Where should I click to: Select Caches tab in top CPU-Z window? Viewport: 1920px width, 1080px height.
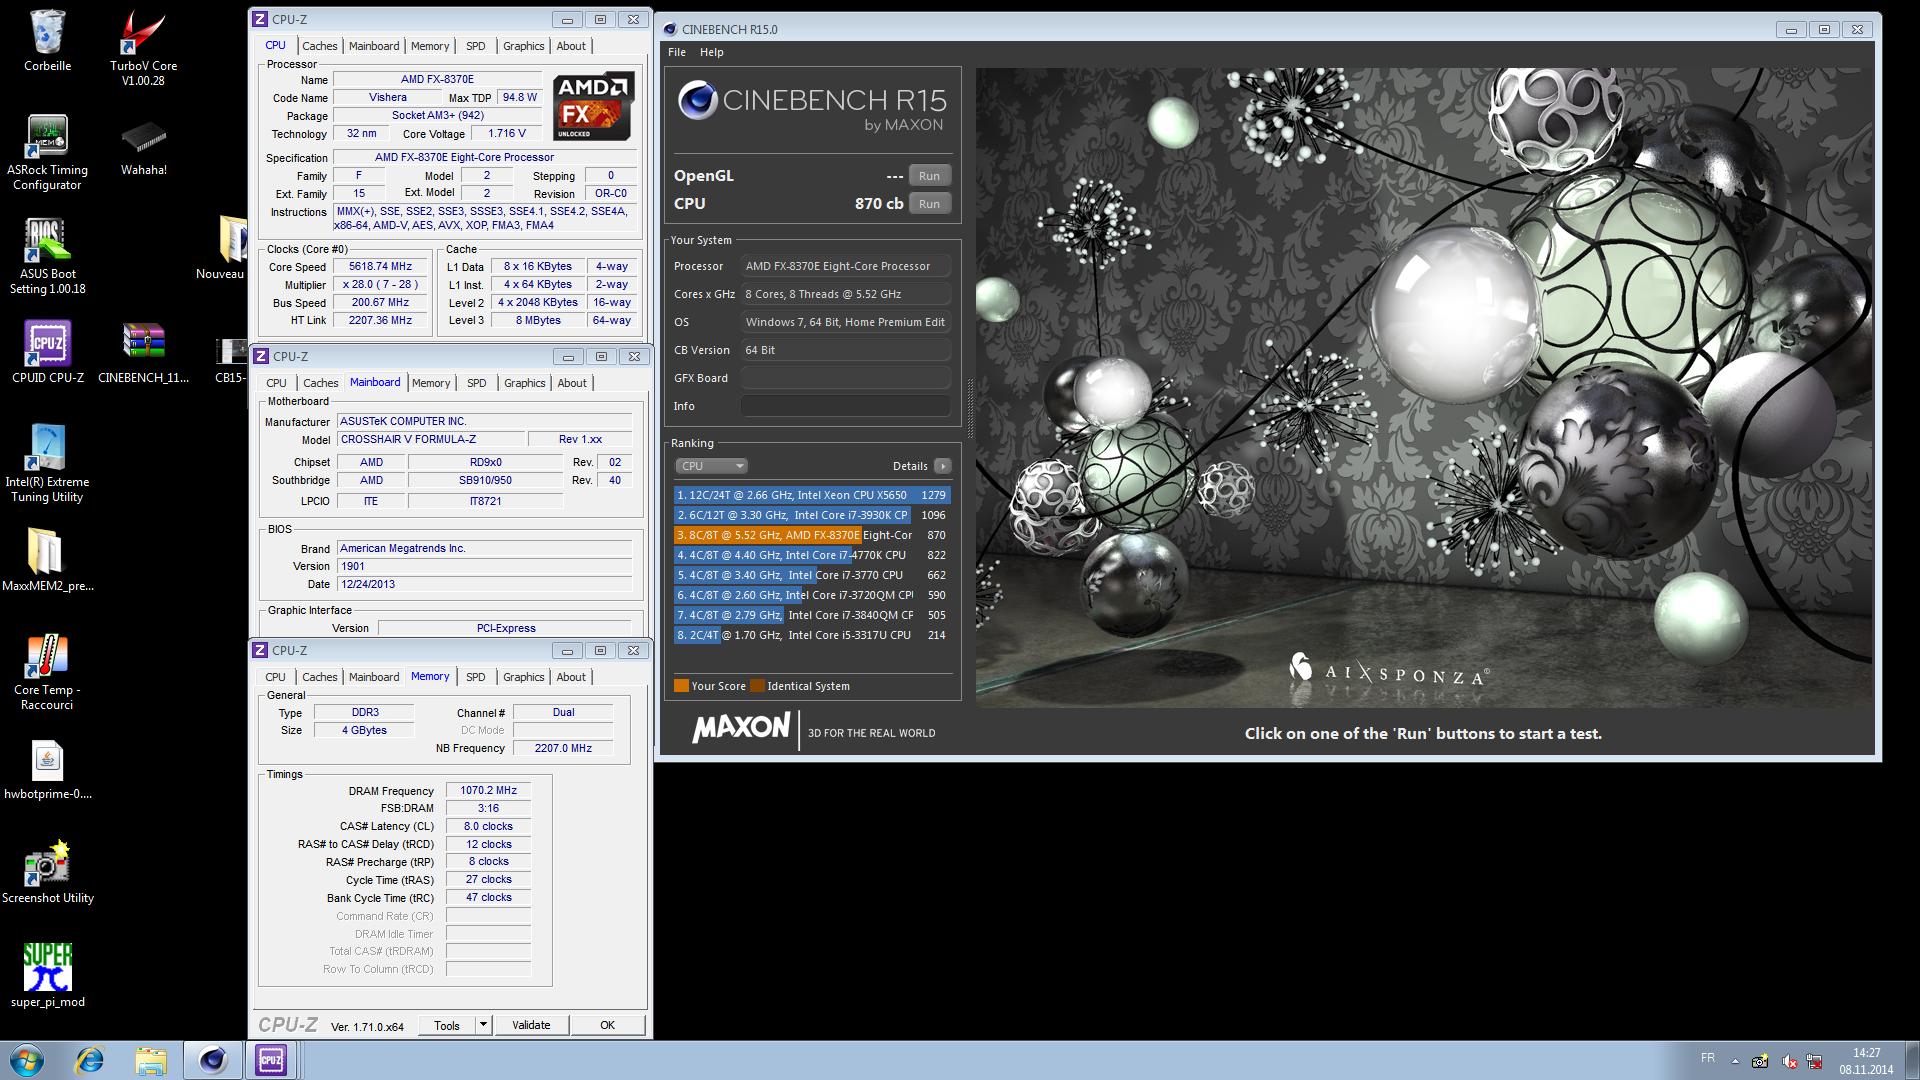[320, 46]
